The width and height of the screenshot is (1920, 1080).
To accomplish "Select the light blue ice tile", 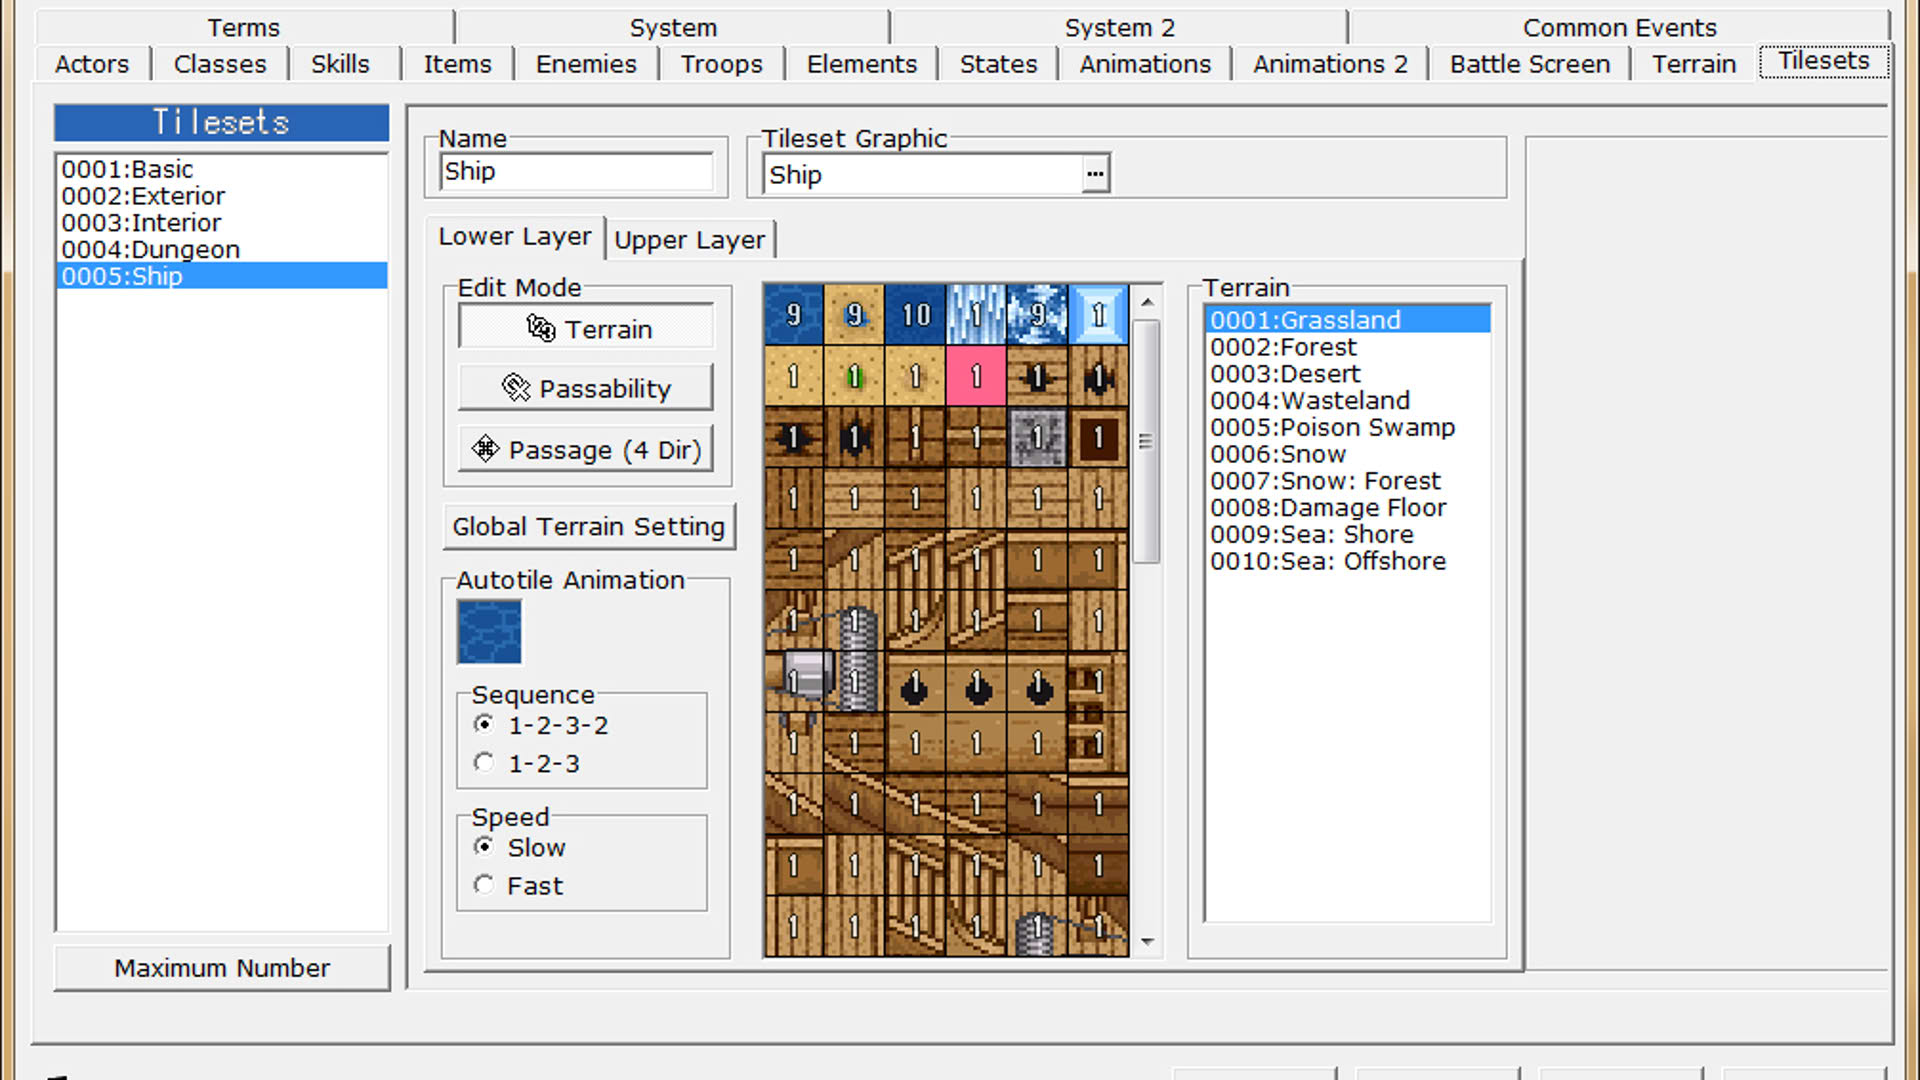I will [x=1098, y=315].
